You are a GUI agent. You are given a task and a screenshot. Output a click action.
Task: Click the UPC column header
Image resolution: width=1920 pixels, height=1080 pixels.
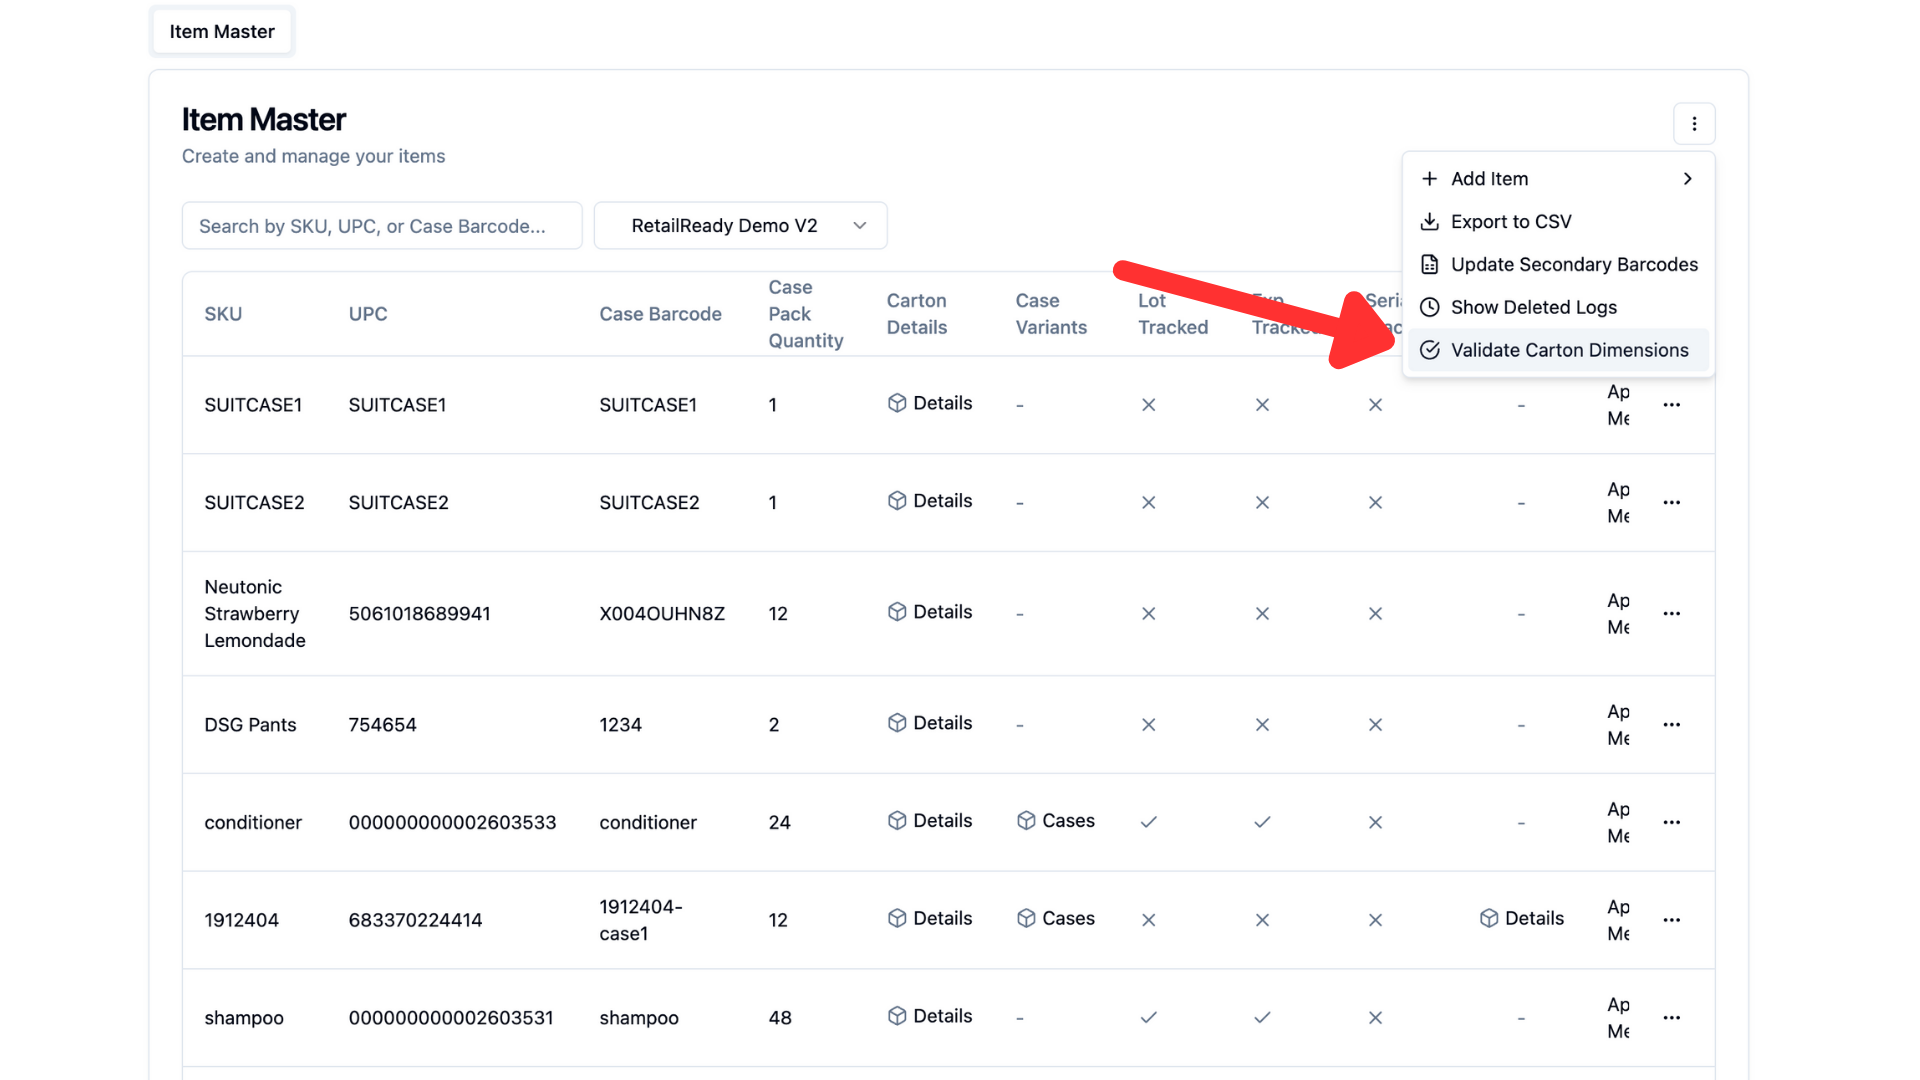368,314
